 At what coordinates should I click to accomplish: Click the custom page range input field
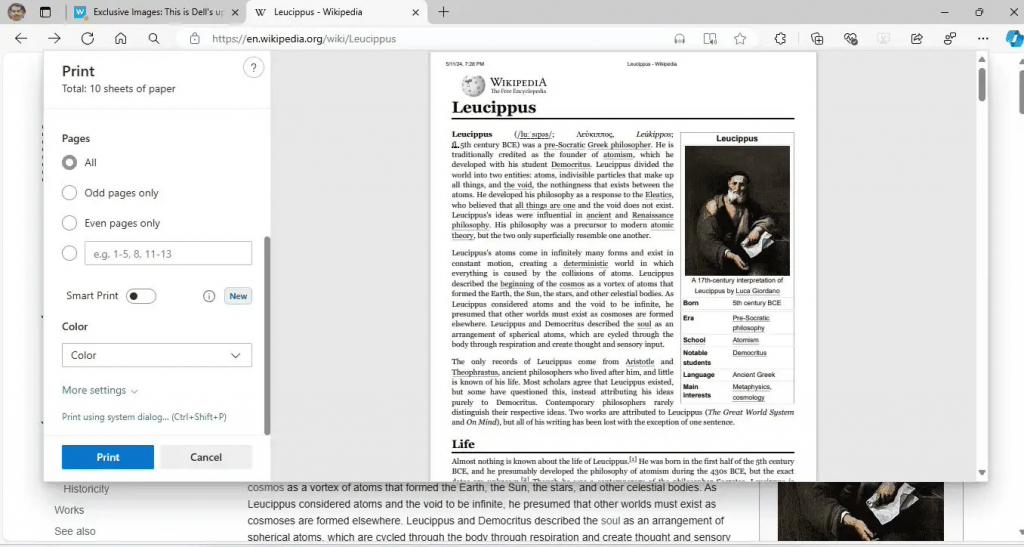pyautogui.click(x=168, y=253)
